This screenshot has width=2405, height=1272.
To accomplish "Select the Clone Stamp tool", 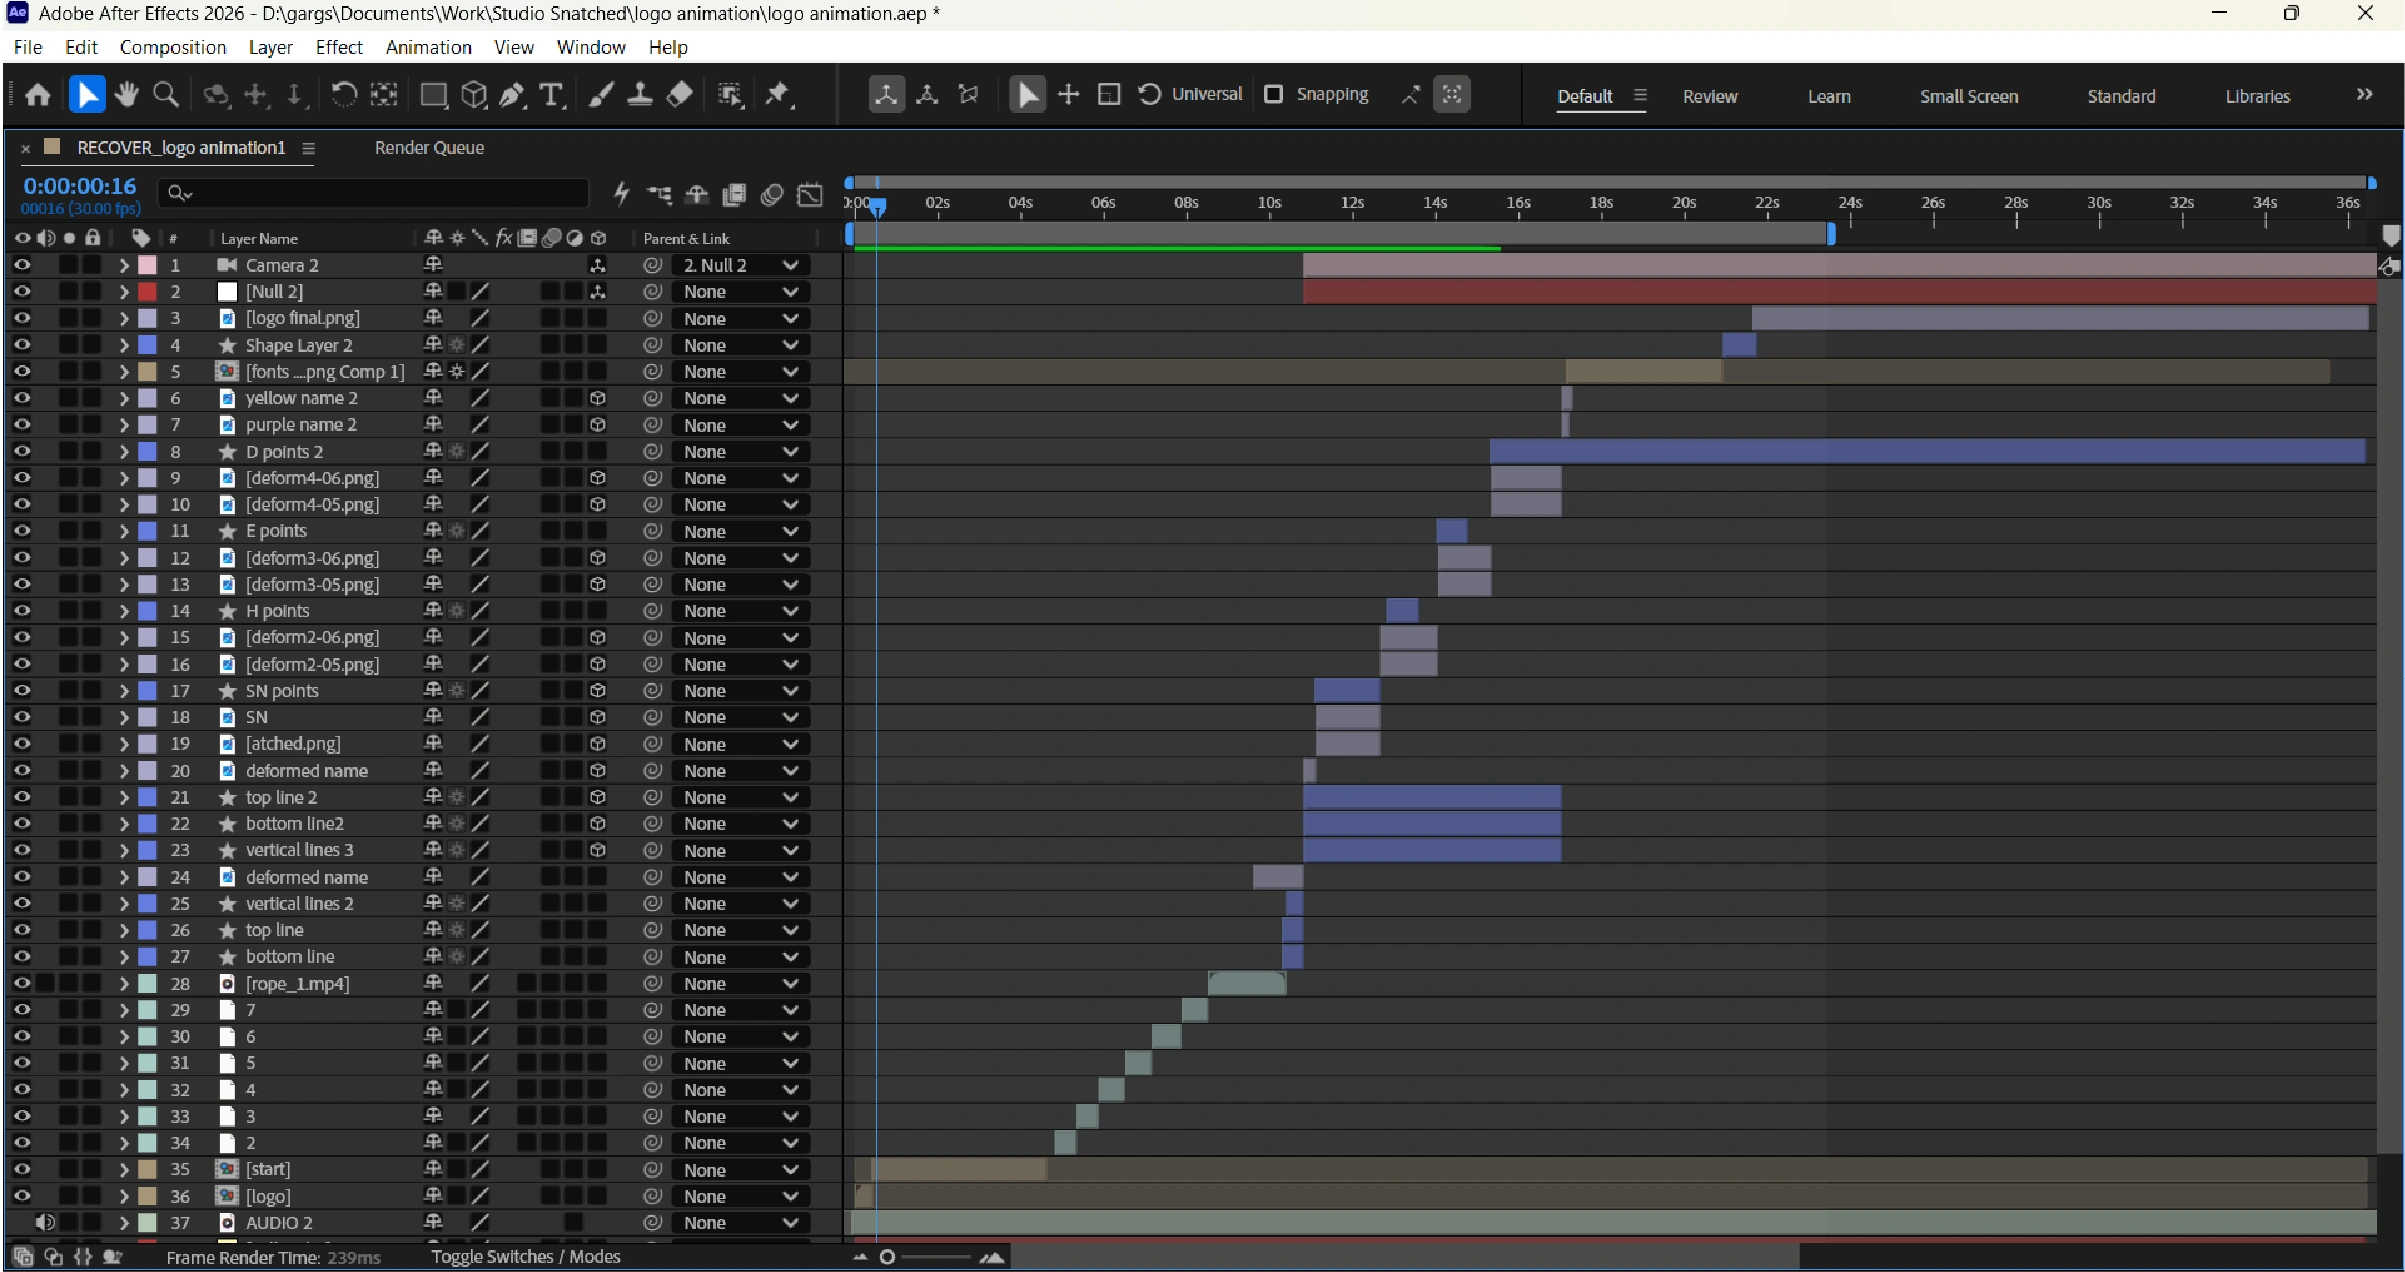I will click(x=640, y=95).
